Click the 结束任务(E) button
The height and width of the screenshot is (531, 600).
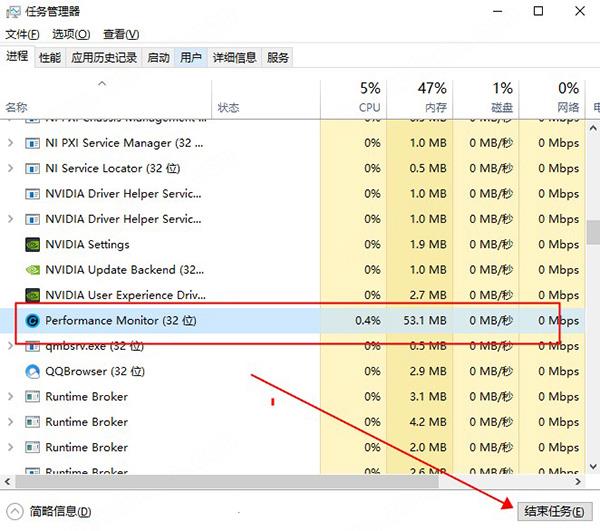pos(554,511)
